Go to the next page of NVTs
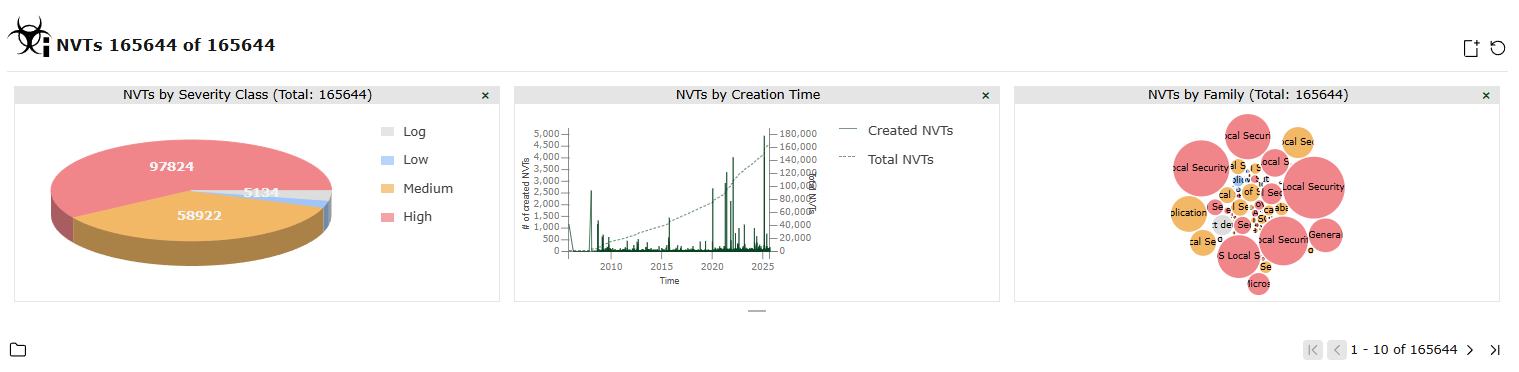The height and width of the screenshot is (372, 1519). (1470, 350)
